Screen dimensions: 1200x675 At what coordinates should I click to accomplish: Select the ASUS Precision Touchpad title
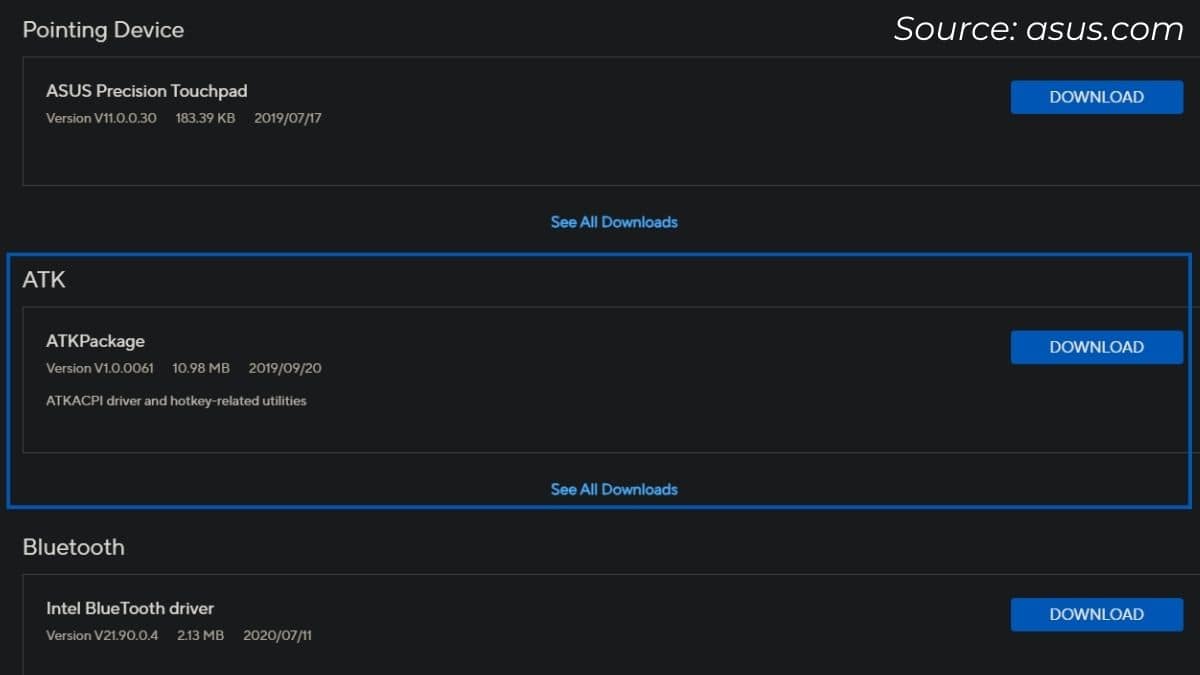(x=146, y=91)
